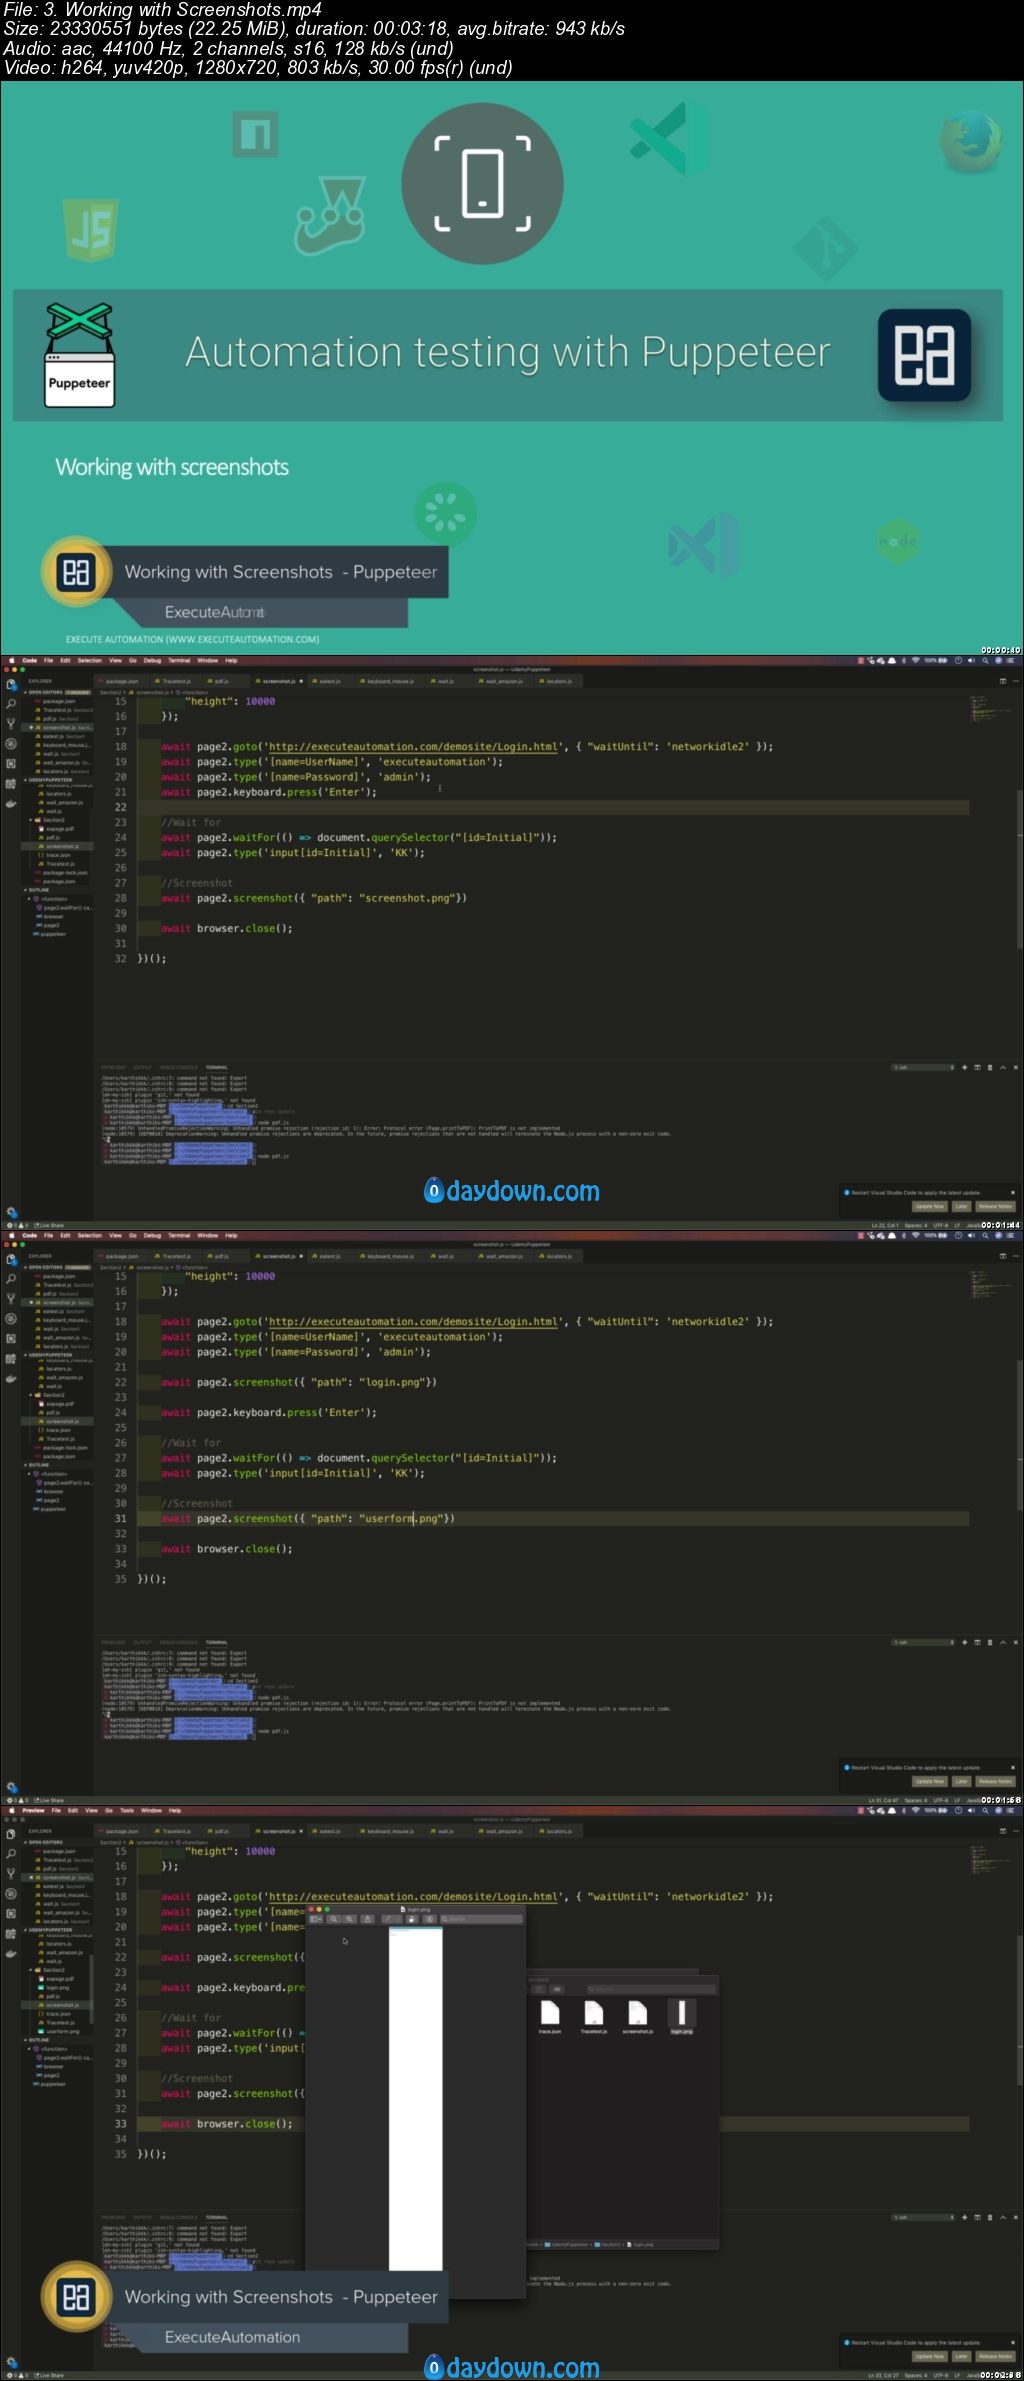1024x2381 pixels.
Task: Open executeautomation Login.html URL on first frame line 18
Action: point(412,746)
